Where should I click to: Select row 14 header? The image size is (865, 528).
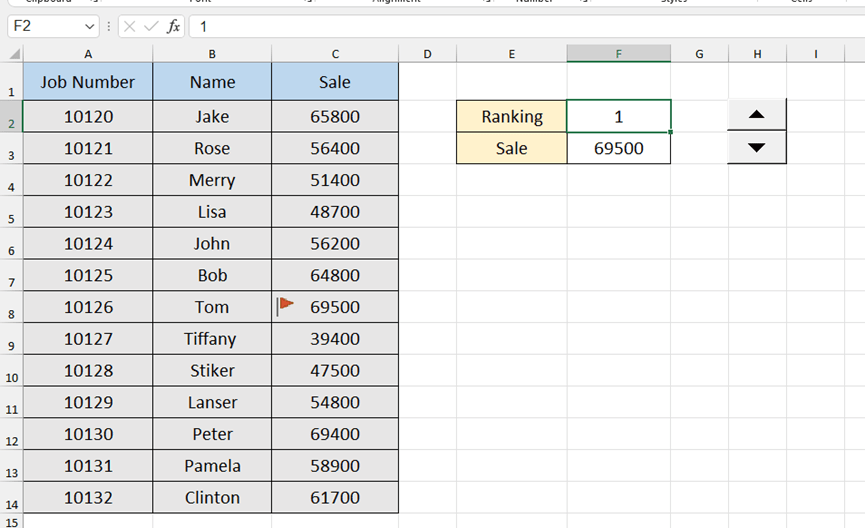[11, 498]
